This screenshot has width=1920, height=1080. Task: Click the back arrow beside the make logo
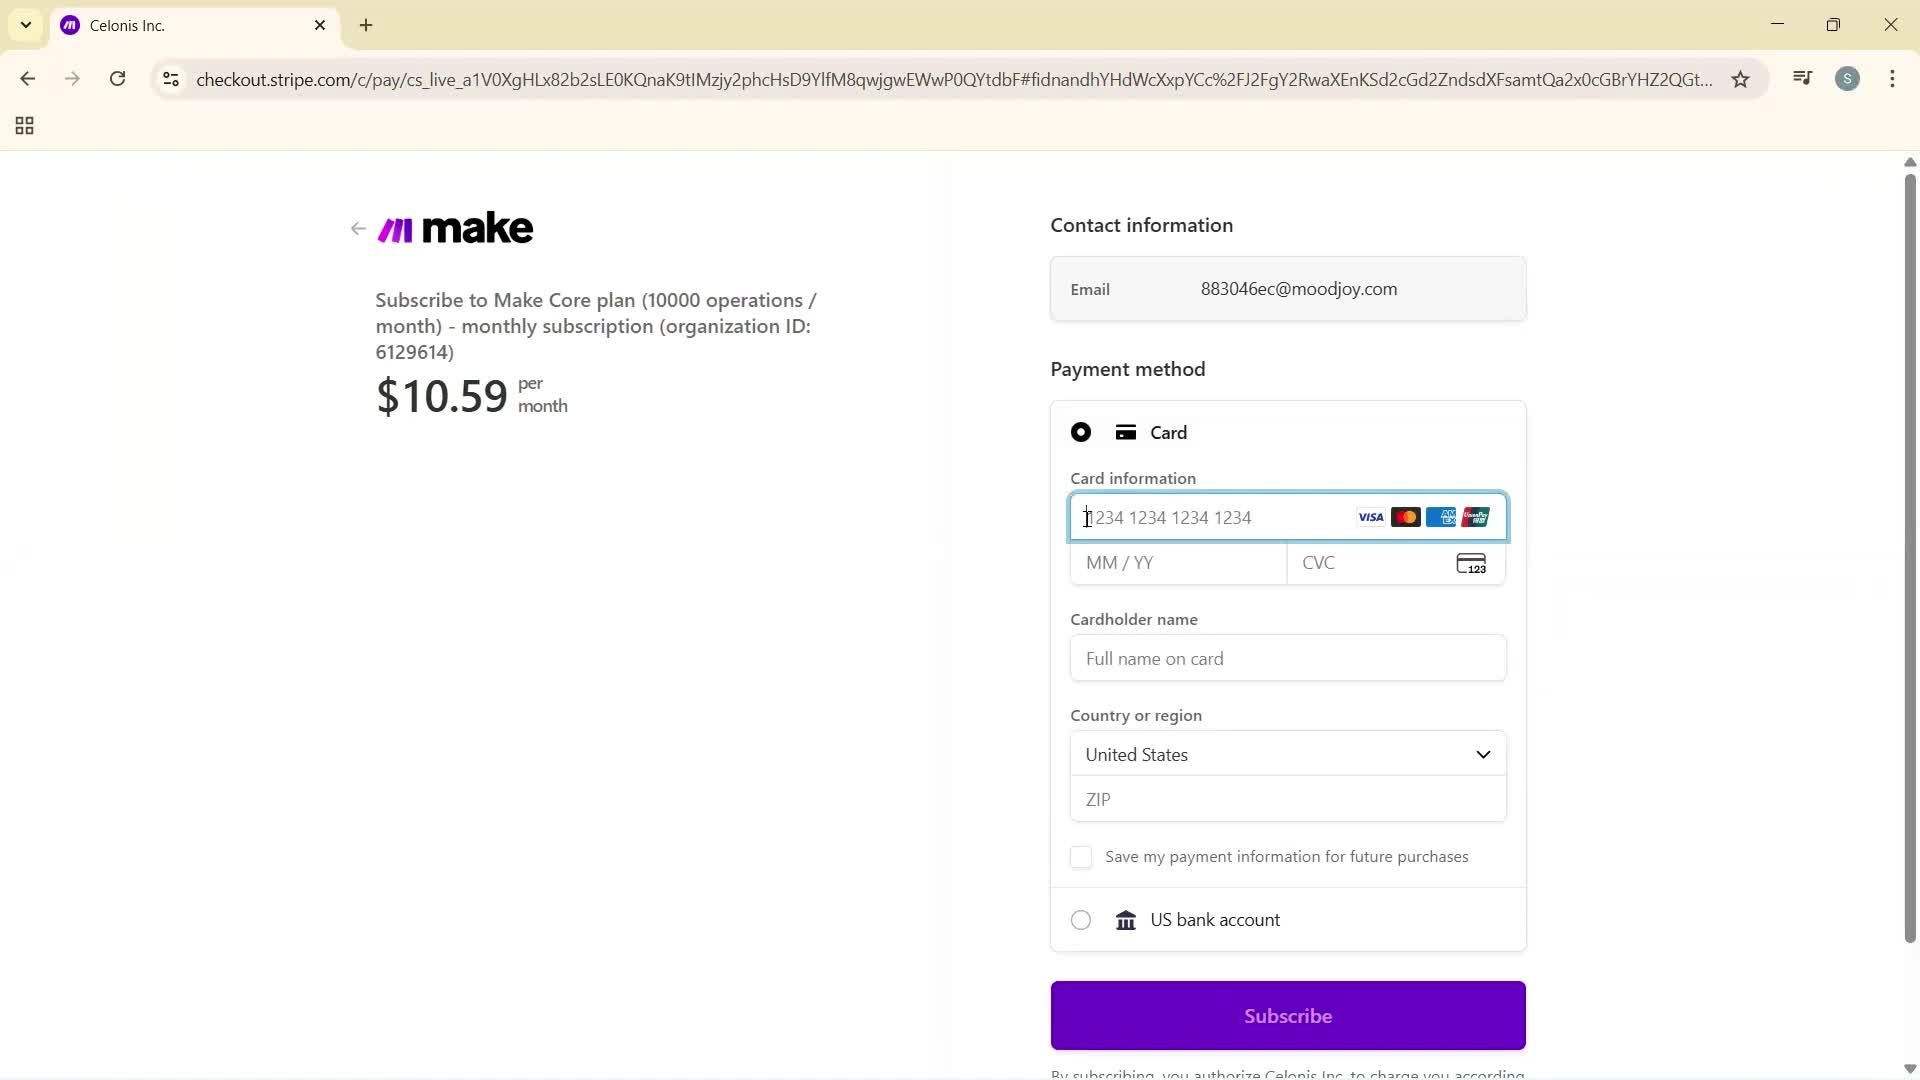(x=357, y=228)
